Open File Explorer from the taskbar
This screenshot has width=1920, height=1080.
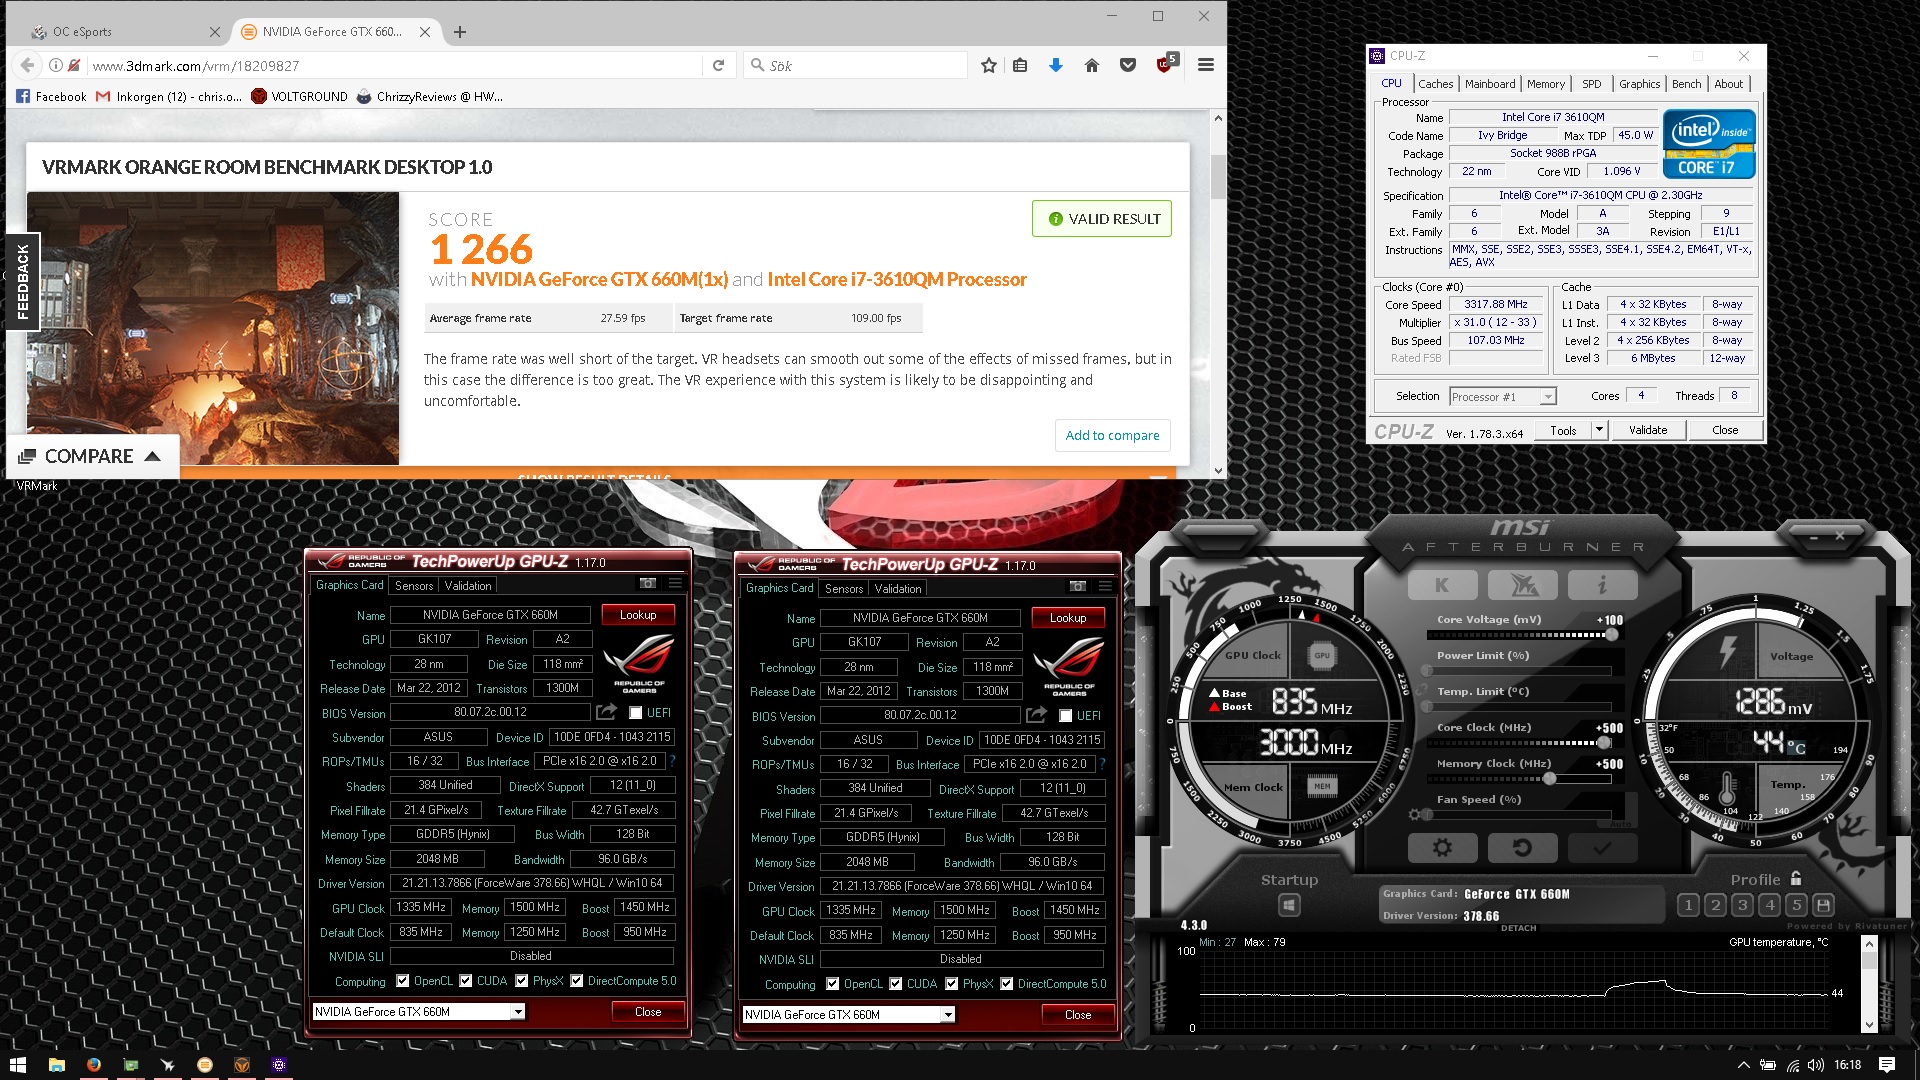pos(56,1065)
